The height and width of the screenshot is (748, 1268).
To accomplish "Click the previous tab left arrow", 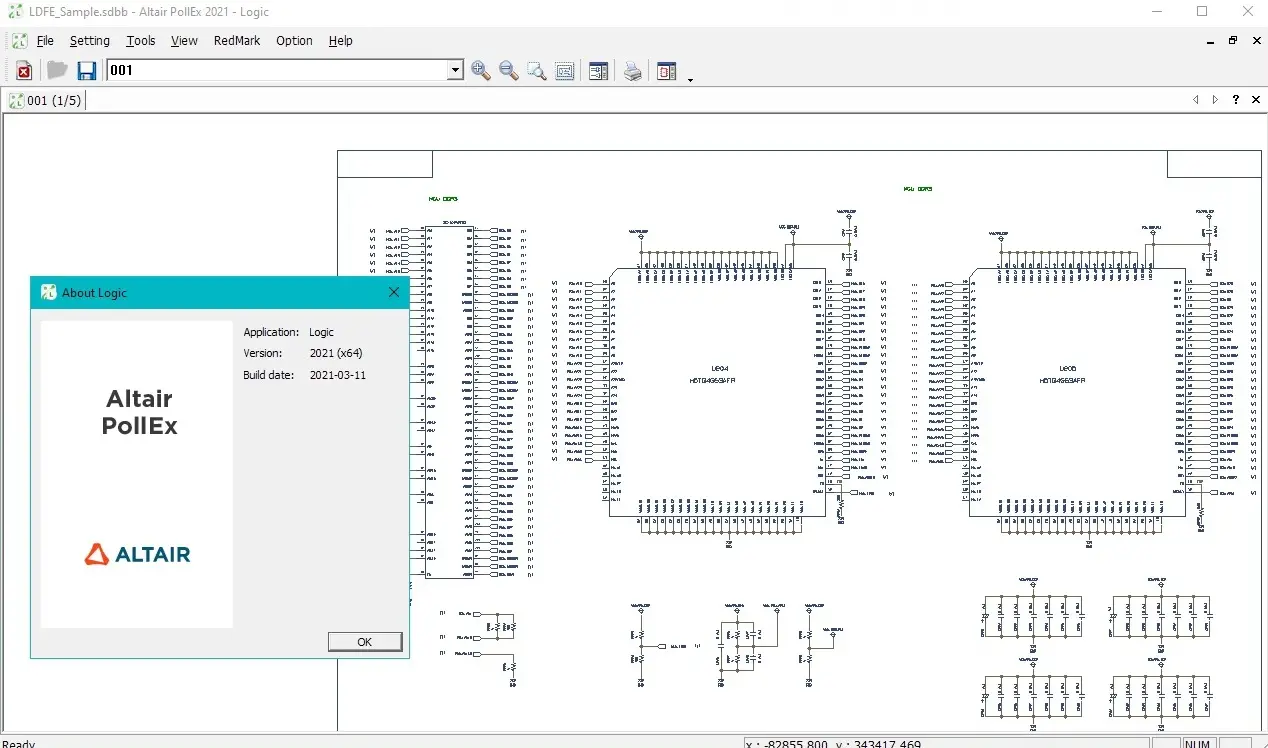I will click(1196, 100).
